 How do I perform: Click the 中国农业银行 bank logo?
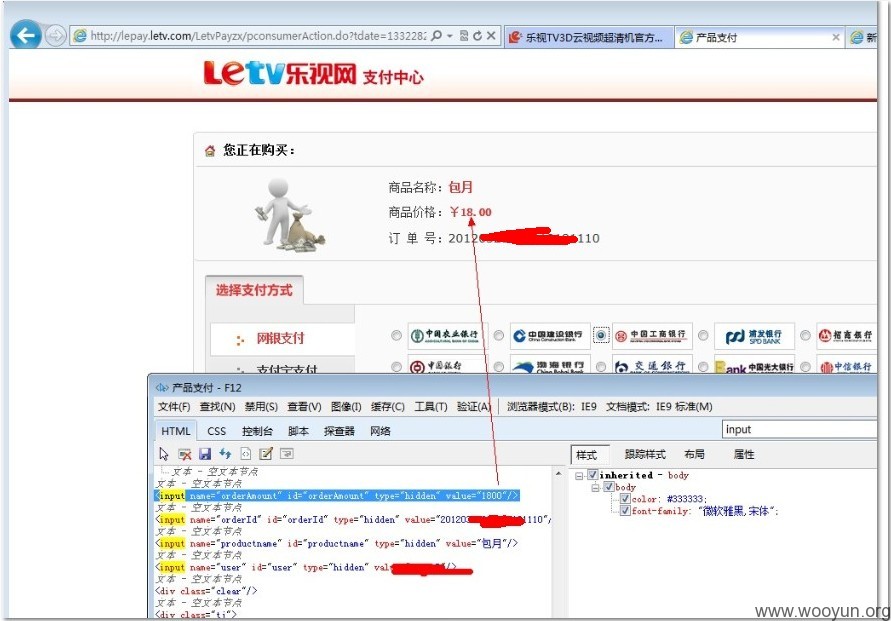click(x=448, y=336)
